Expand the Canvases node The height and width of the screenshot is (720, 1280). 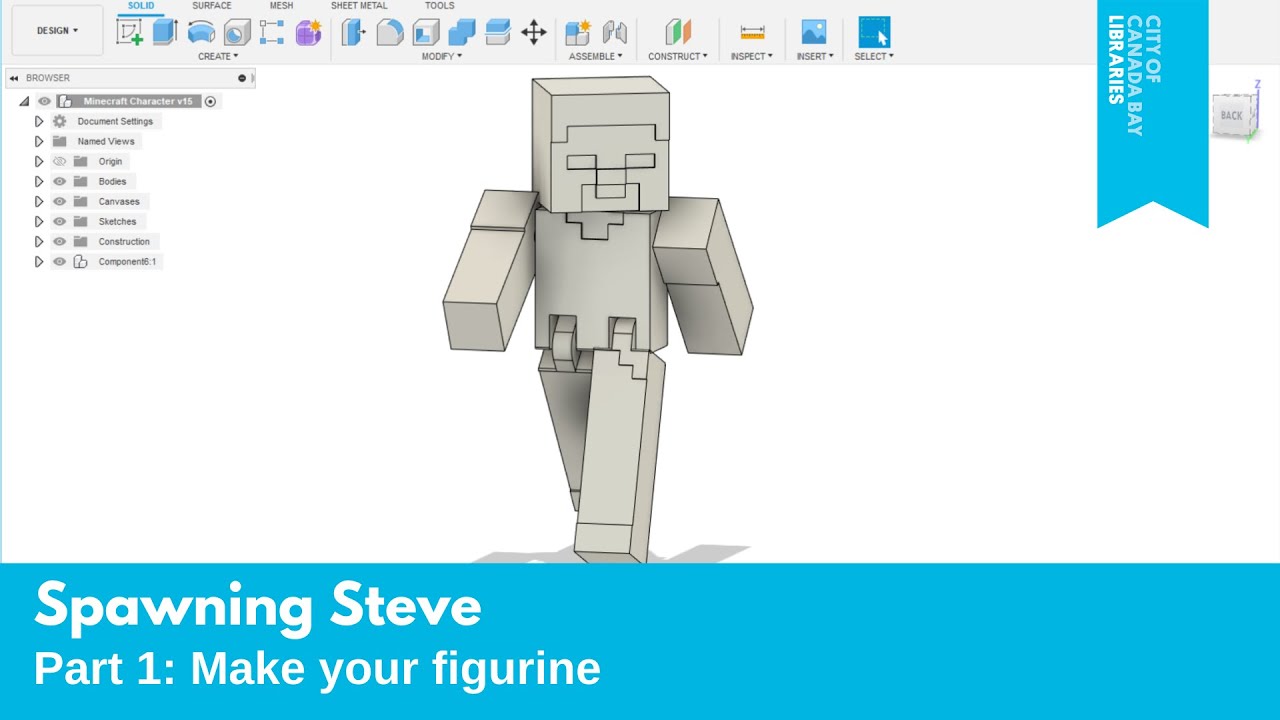tap(39, 201)
